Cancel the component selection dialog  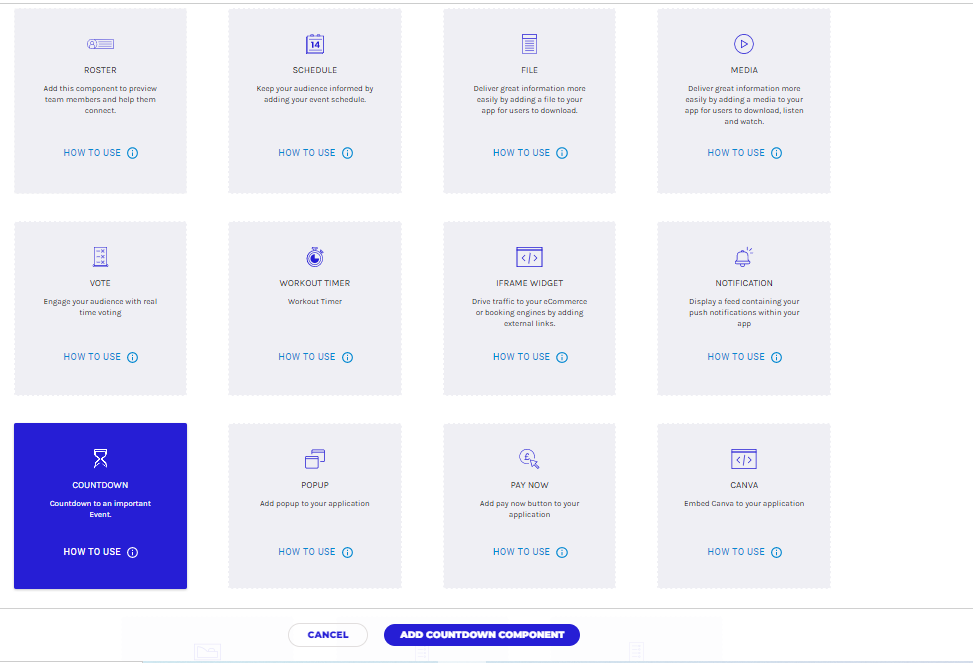click(x=328, y=635)
